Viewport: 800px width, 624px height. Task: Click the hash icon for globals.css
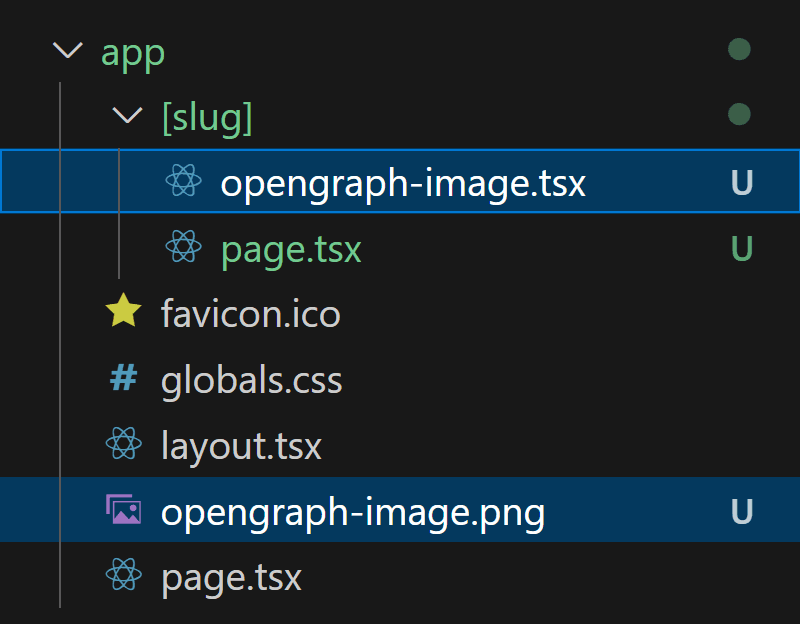[123, 380]
